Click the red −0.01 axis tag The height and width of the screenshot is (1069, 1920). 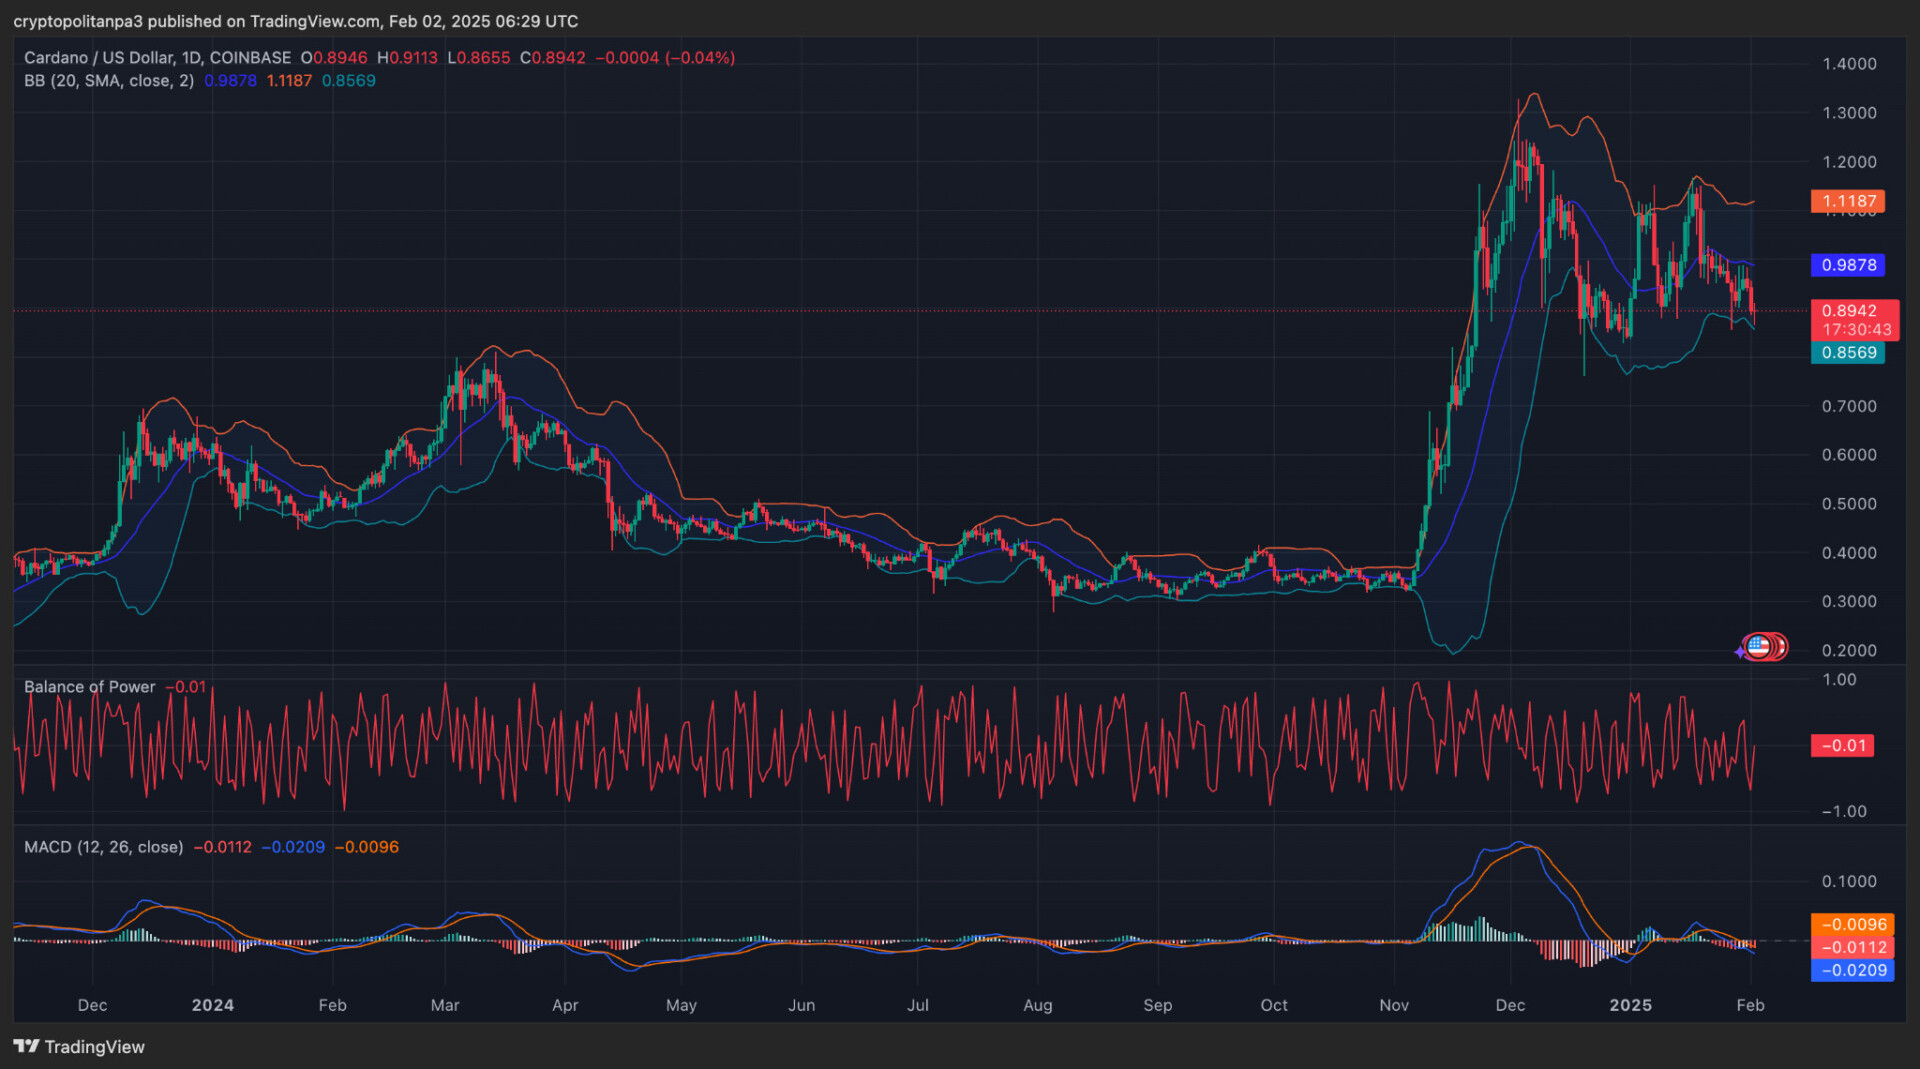pos(1842,746)
